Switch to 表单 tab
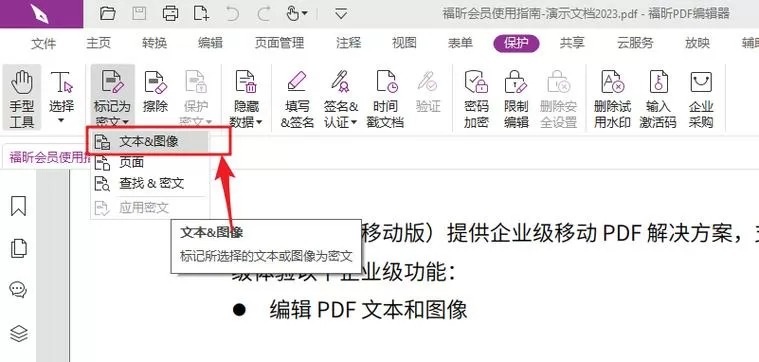 (x=460, y=43)
